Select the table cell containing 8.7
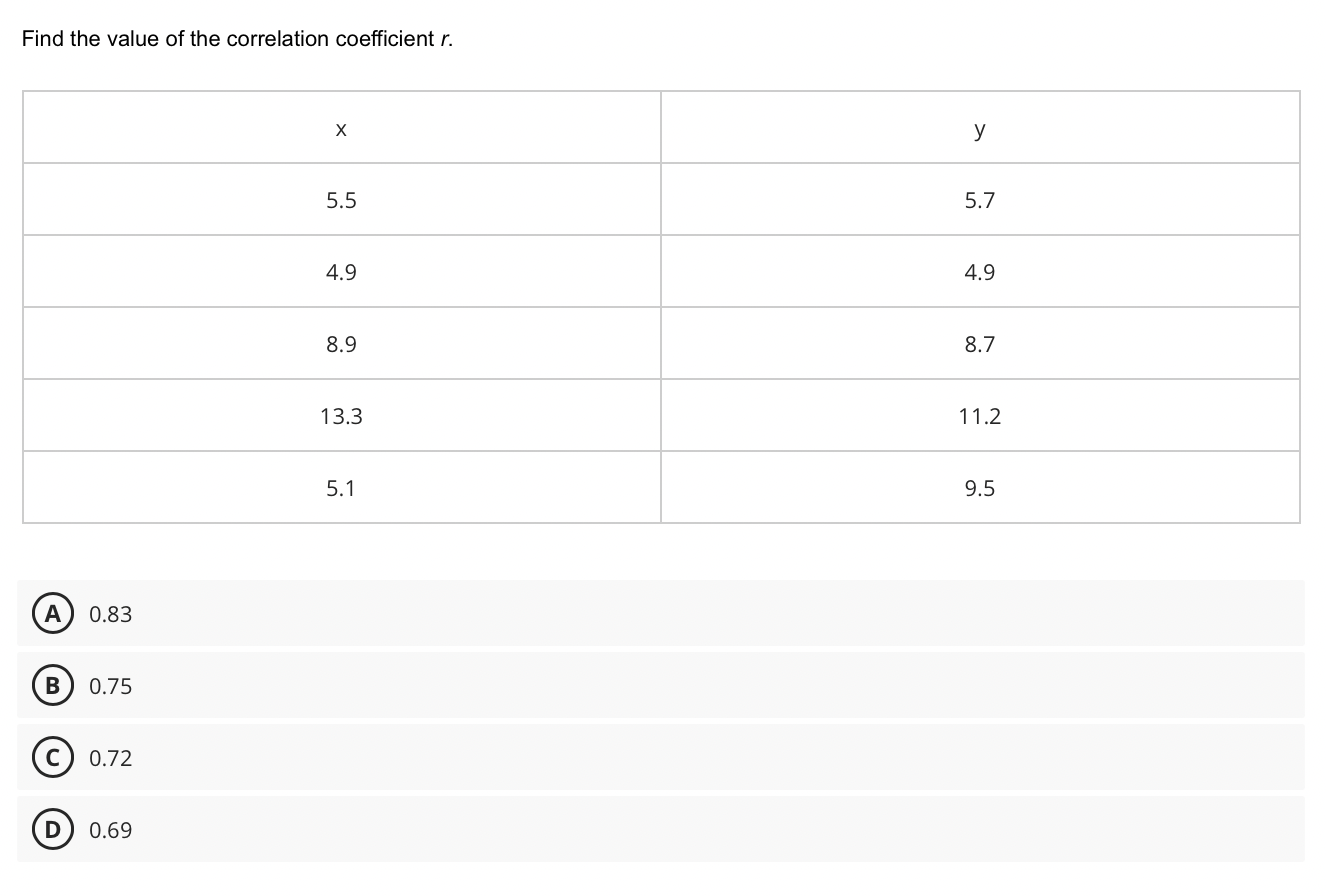The width and height of the screenshot is (1326, 896). (x=979, y=344)
